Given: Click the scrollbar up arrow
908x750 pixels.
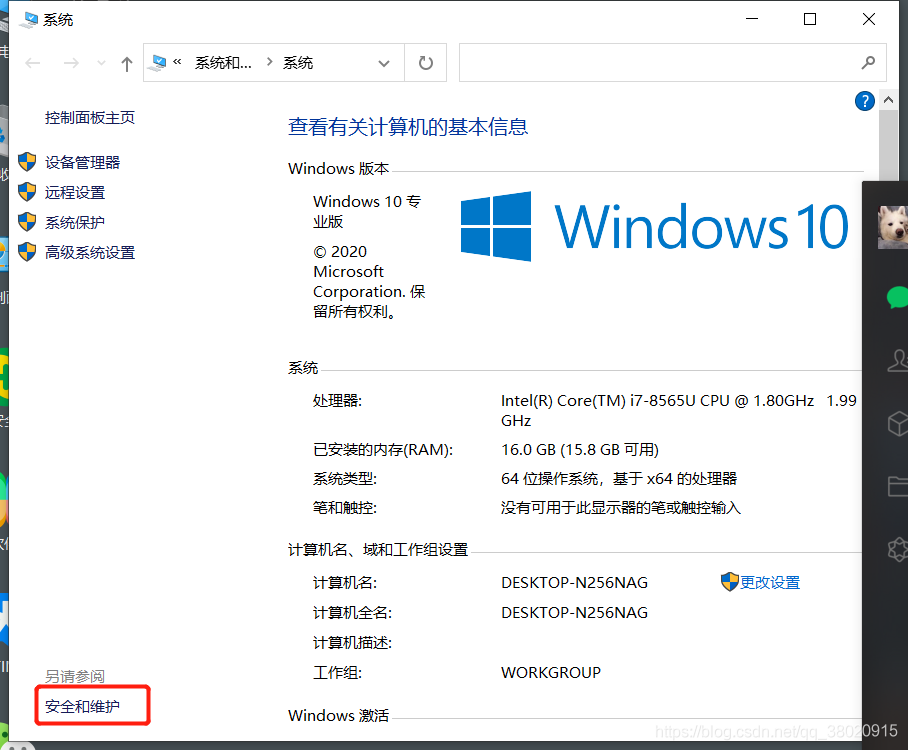Looking at the screenshot, I should pos(888,100).
